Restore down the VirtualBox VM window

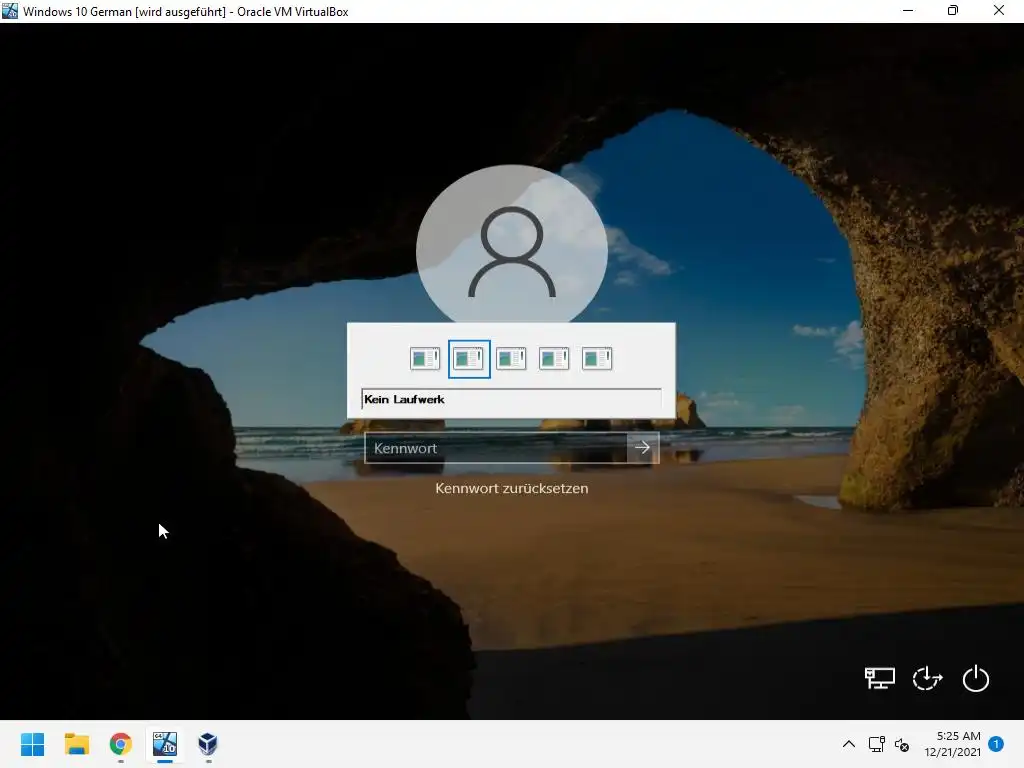pos(953,11)
